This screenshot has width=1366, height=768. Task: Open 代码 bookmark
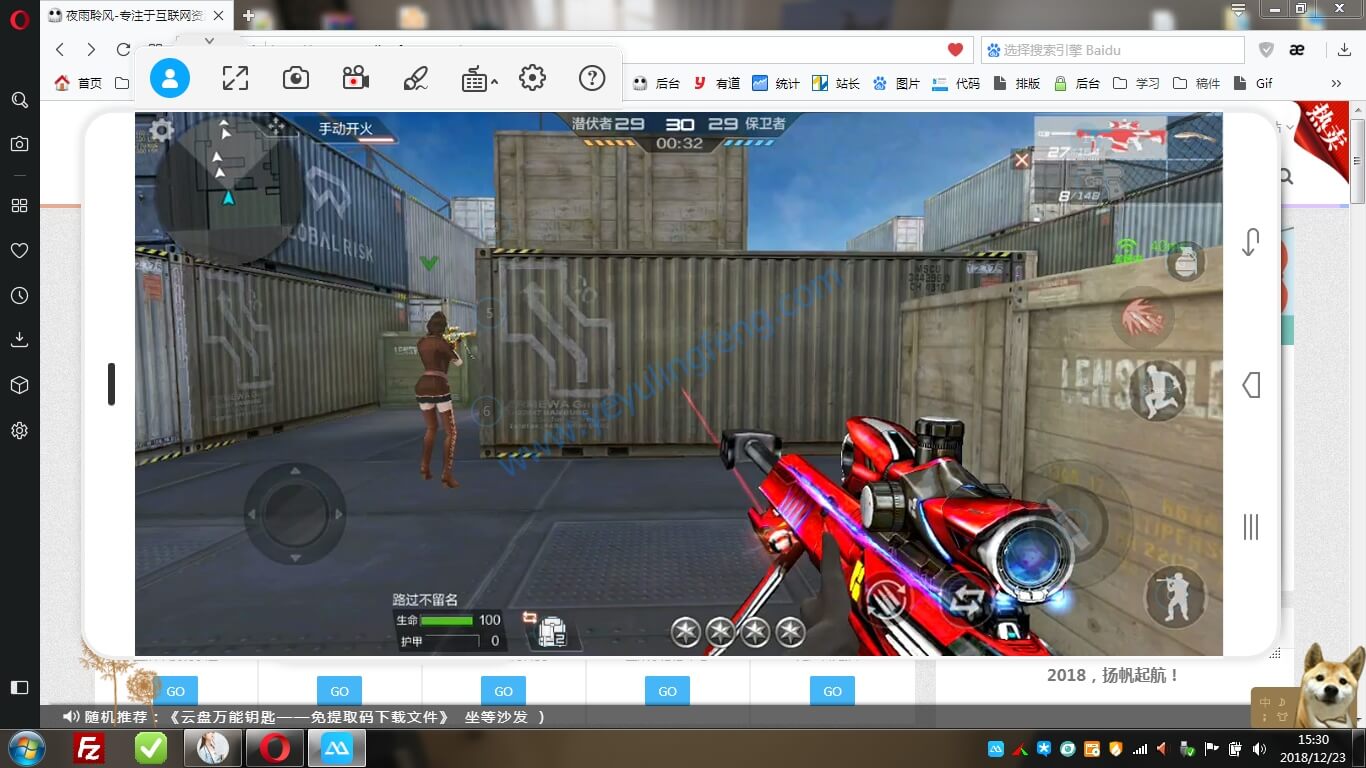tap(956, 84)
